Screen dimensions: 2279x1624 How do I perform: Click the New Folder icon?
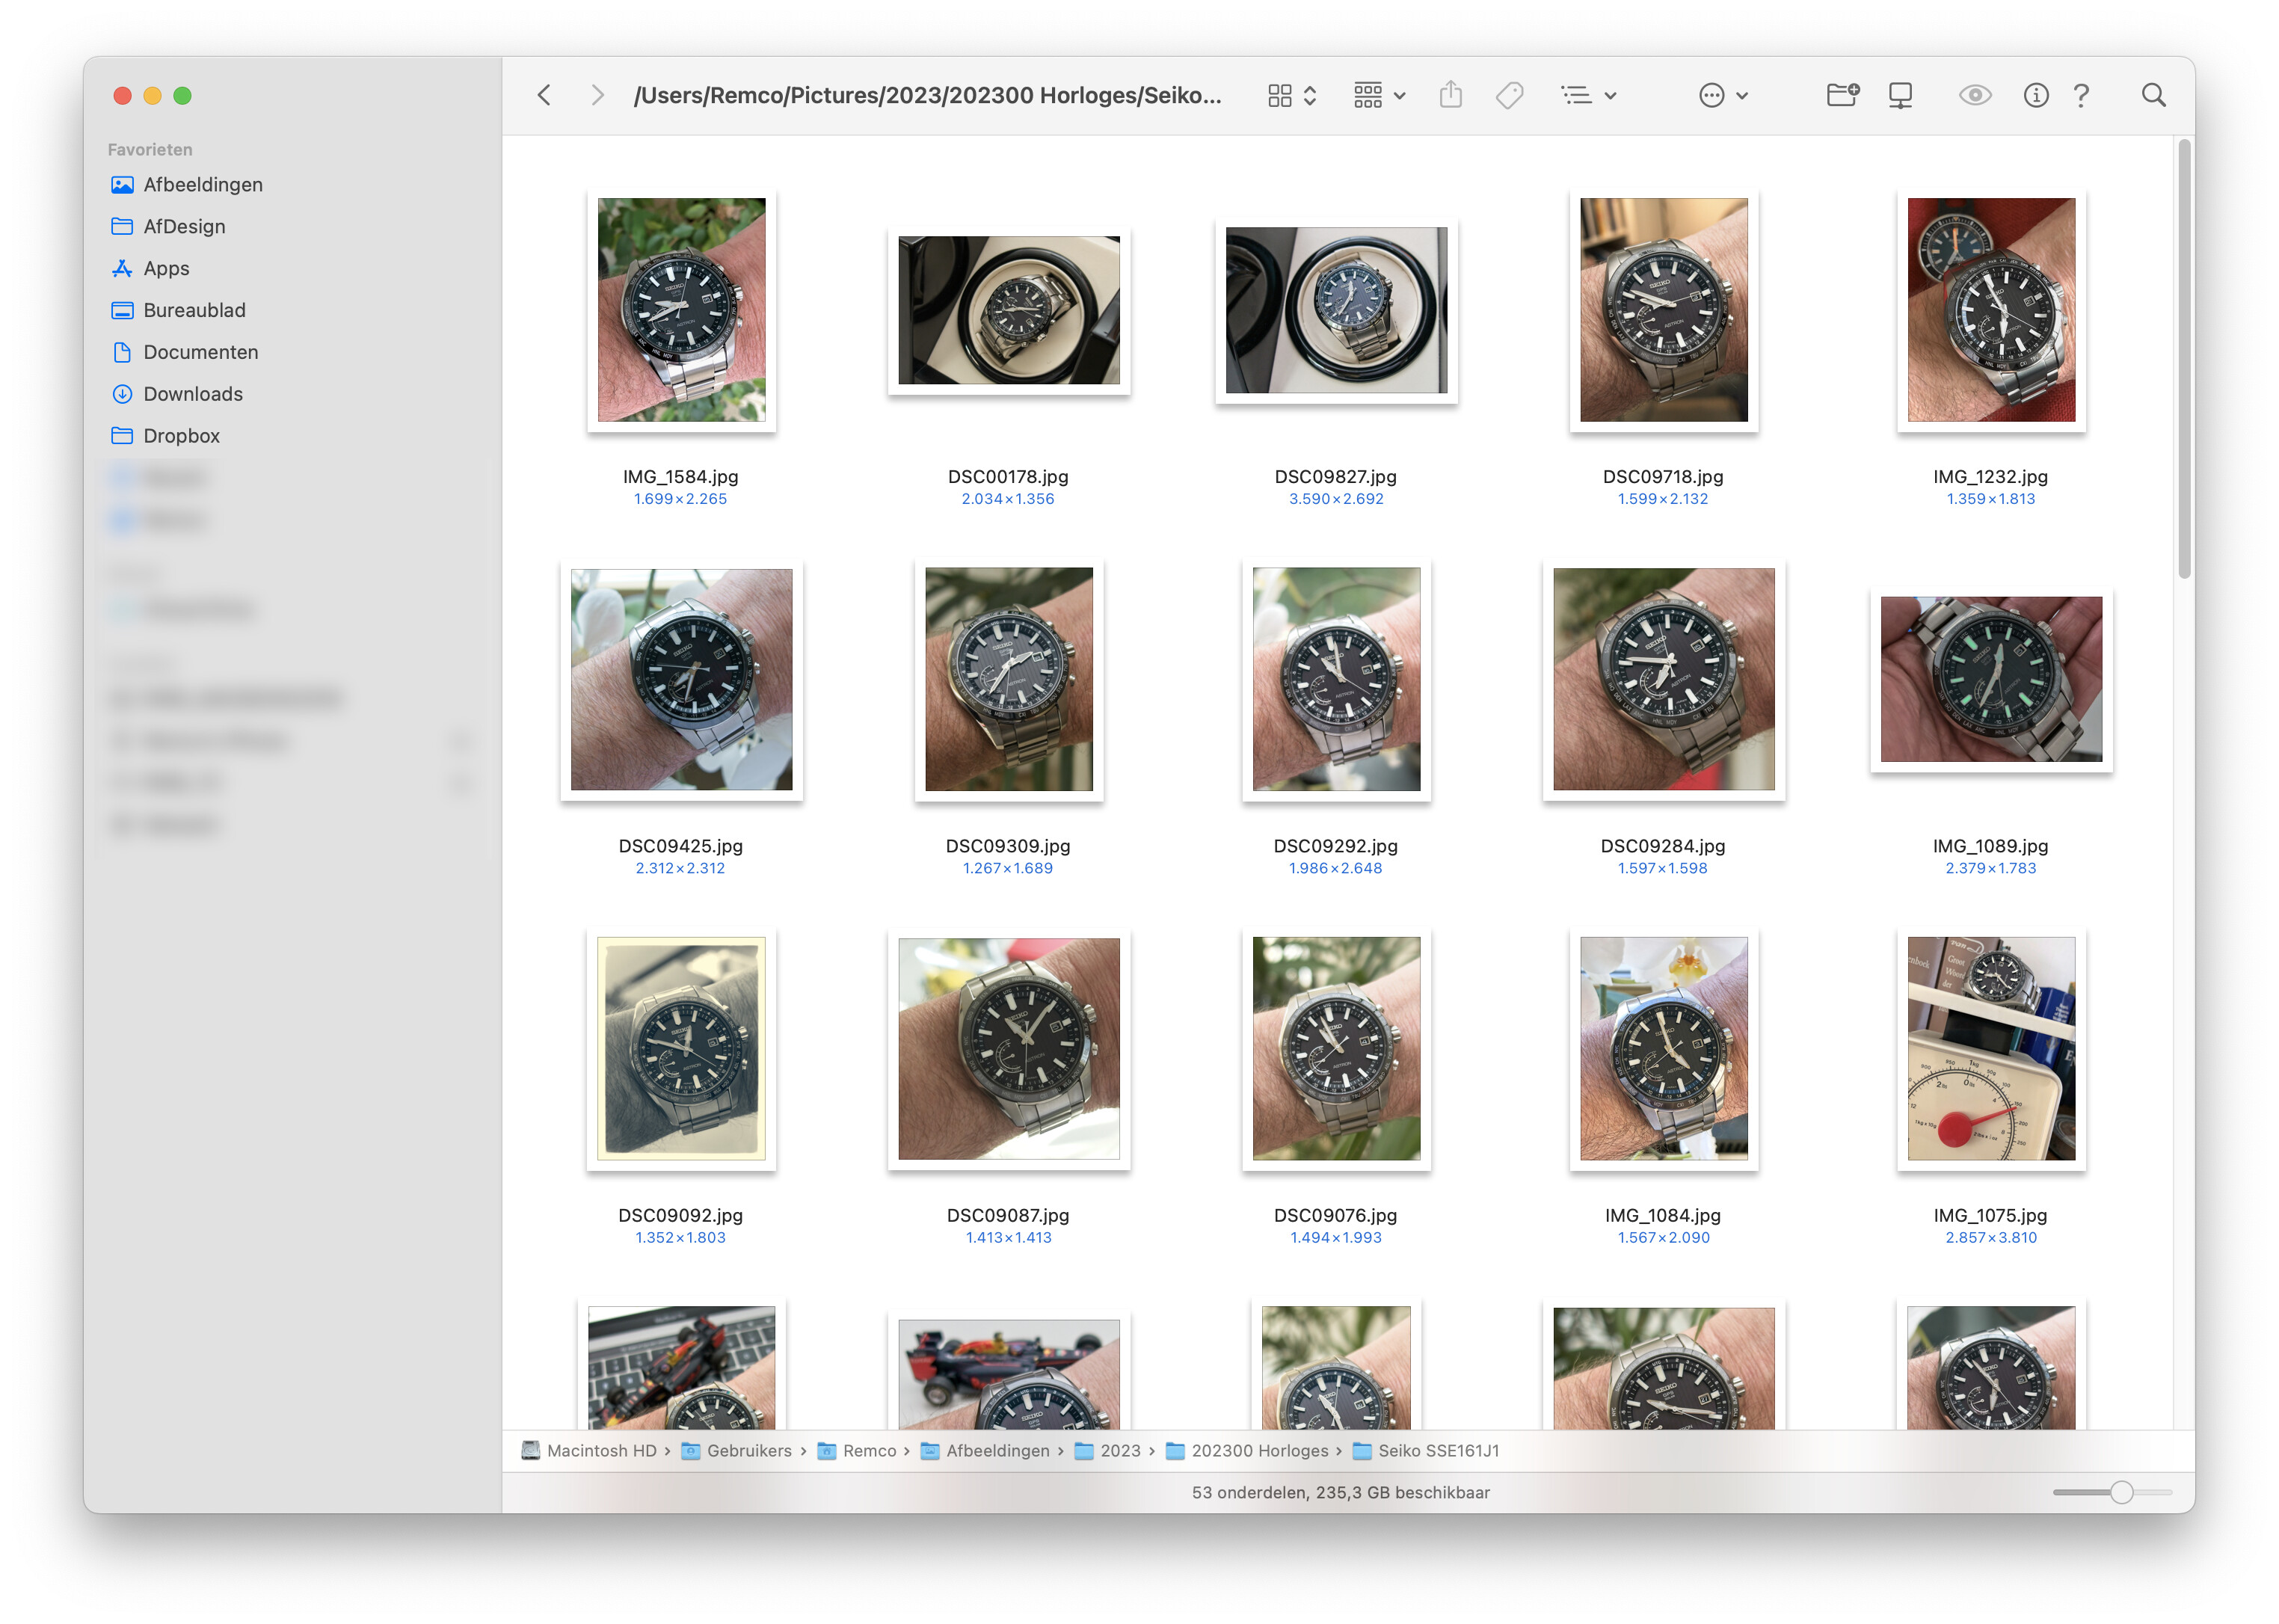pyautogui.click(x=1842, y=95)
